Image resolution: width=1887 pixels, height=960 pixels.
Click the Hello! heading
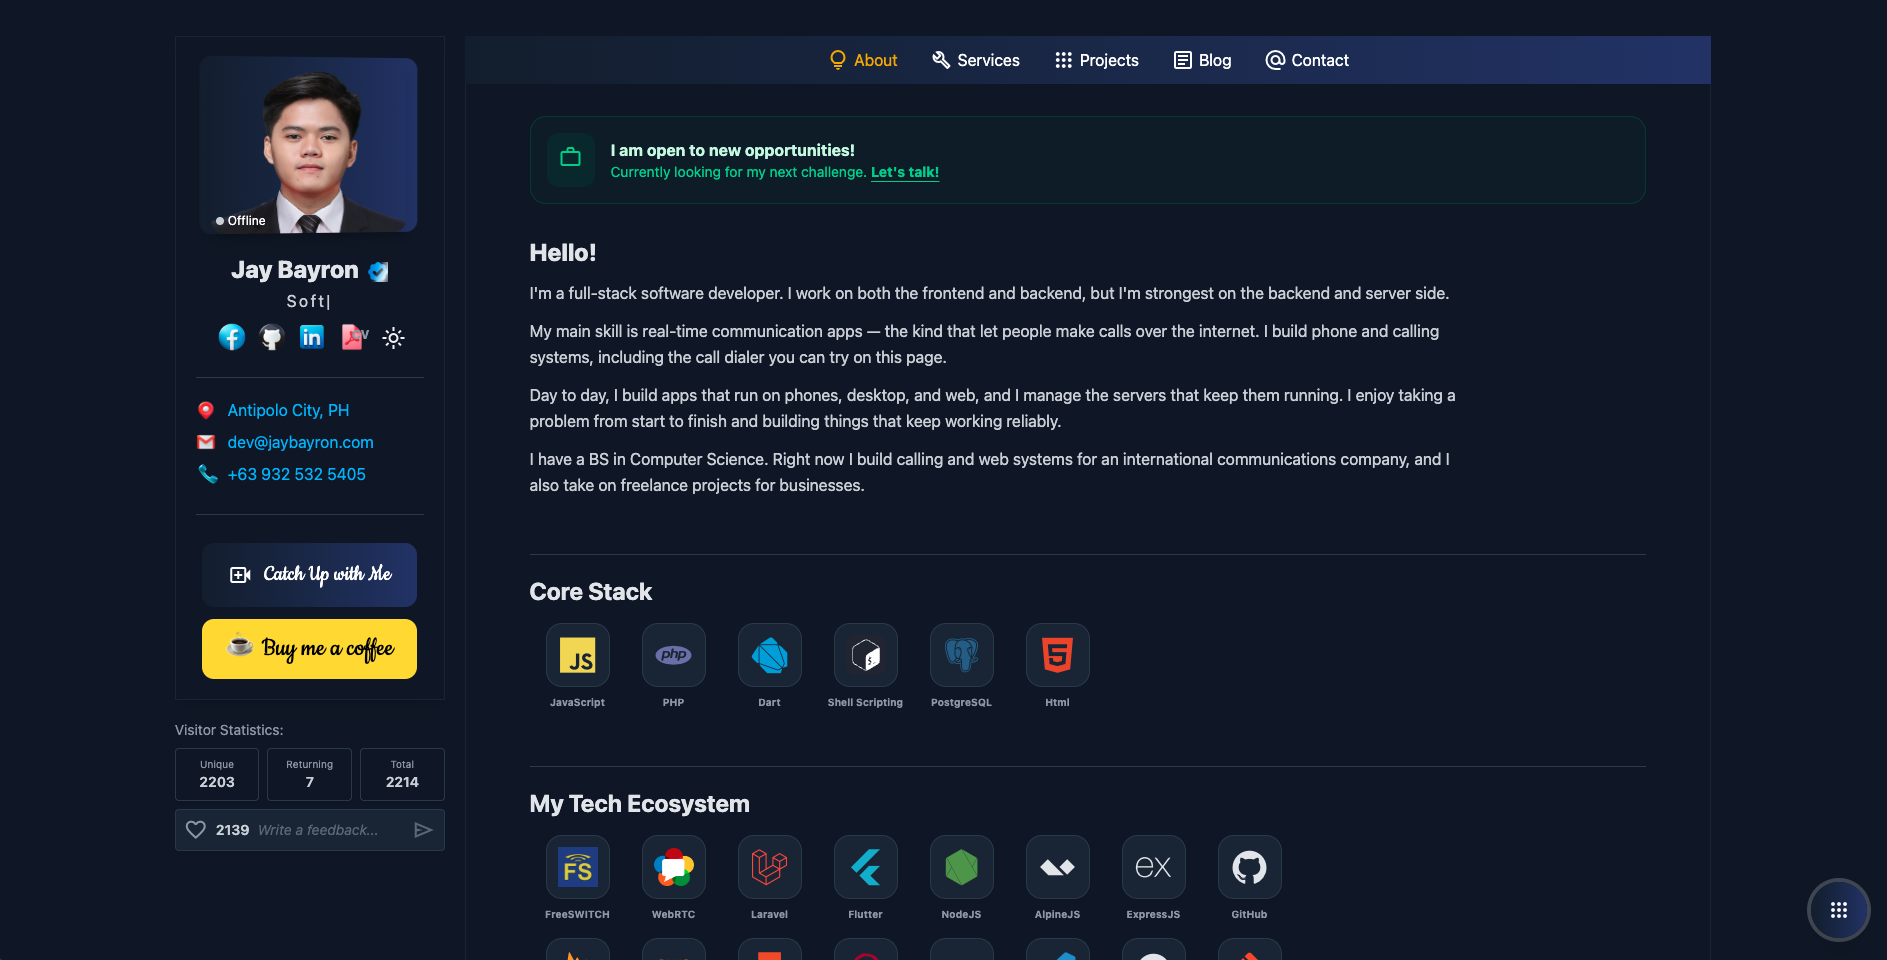click(562, 253)
